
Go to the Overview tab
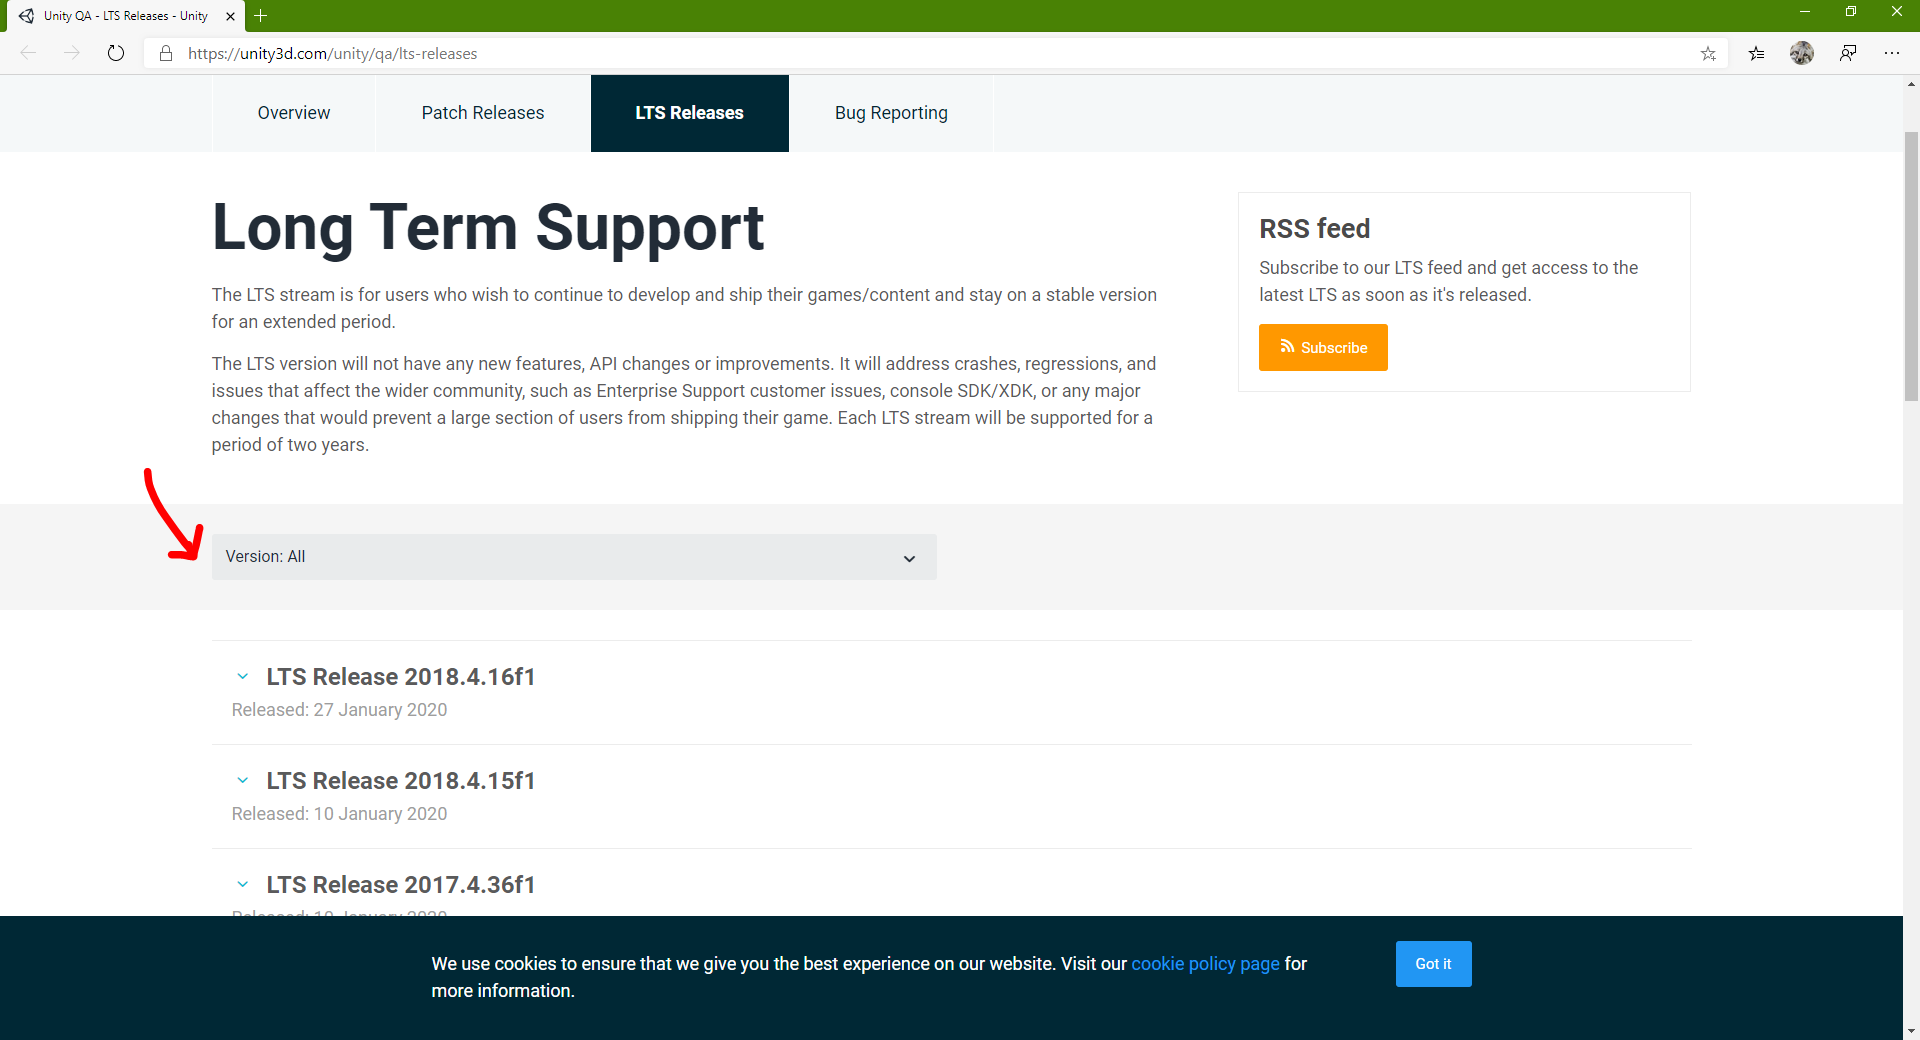coord(293,113)
